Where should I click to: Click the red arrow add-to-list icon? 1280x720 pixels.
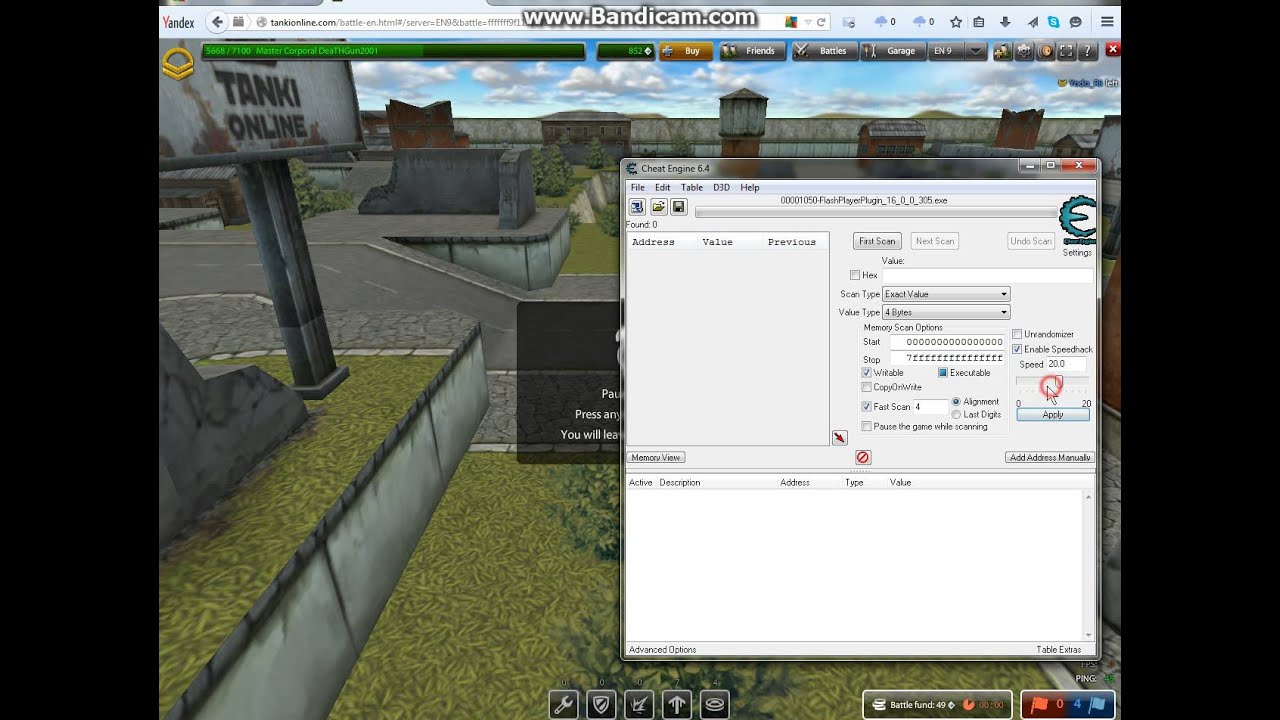[x=839, y=437]
